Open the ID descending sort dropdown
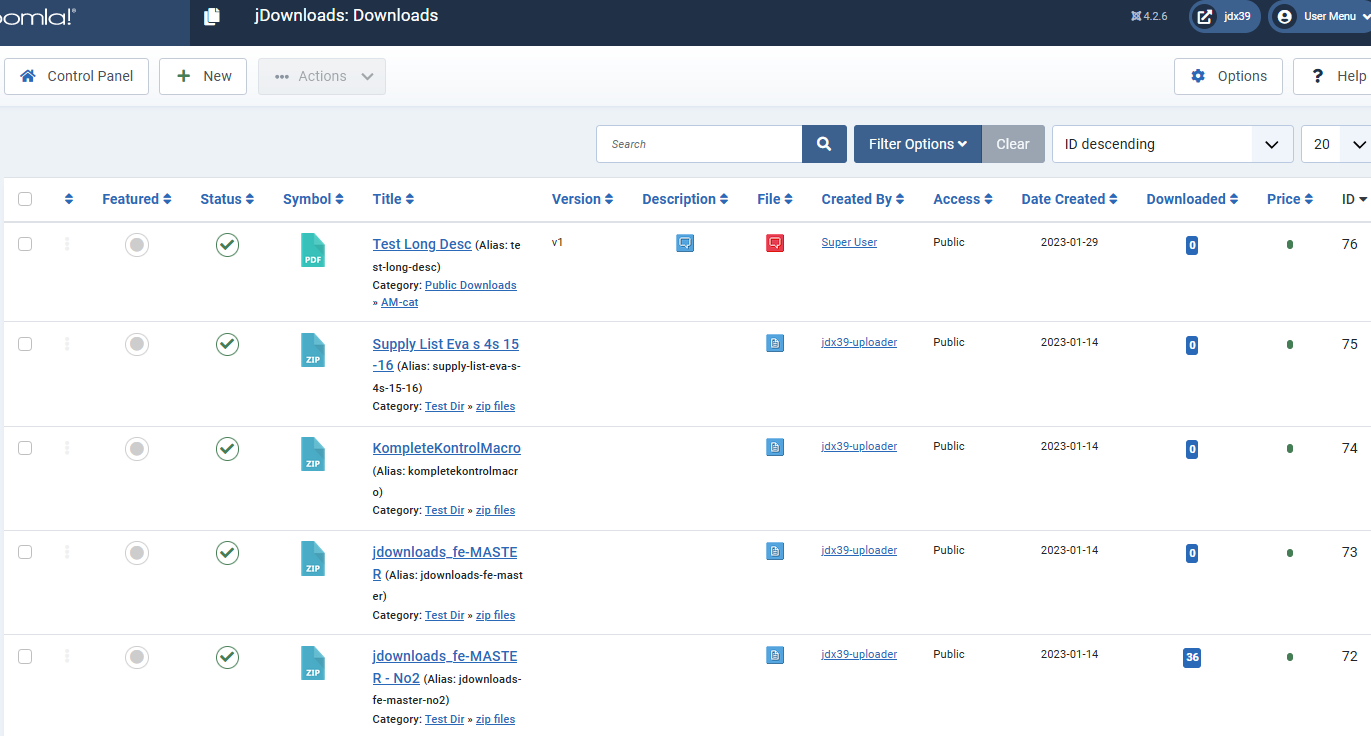The image size is (1371, 736). [1172, 144]
